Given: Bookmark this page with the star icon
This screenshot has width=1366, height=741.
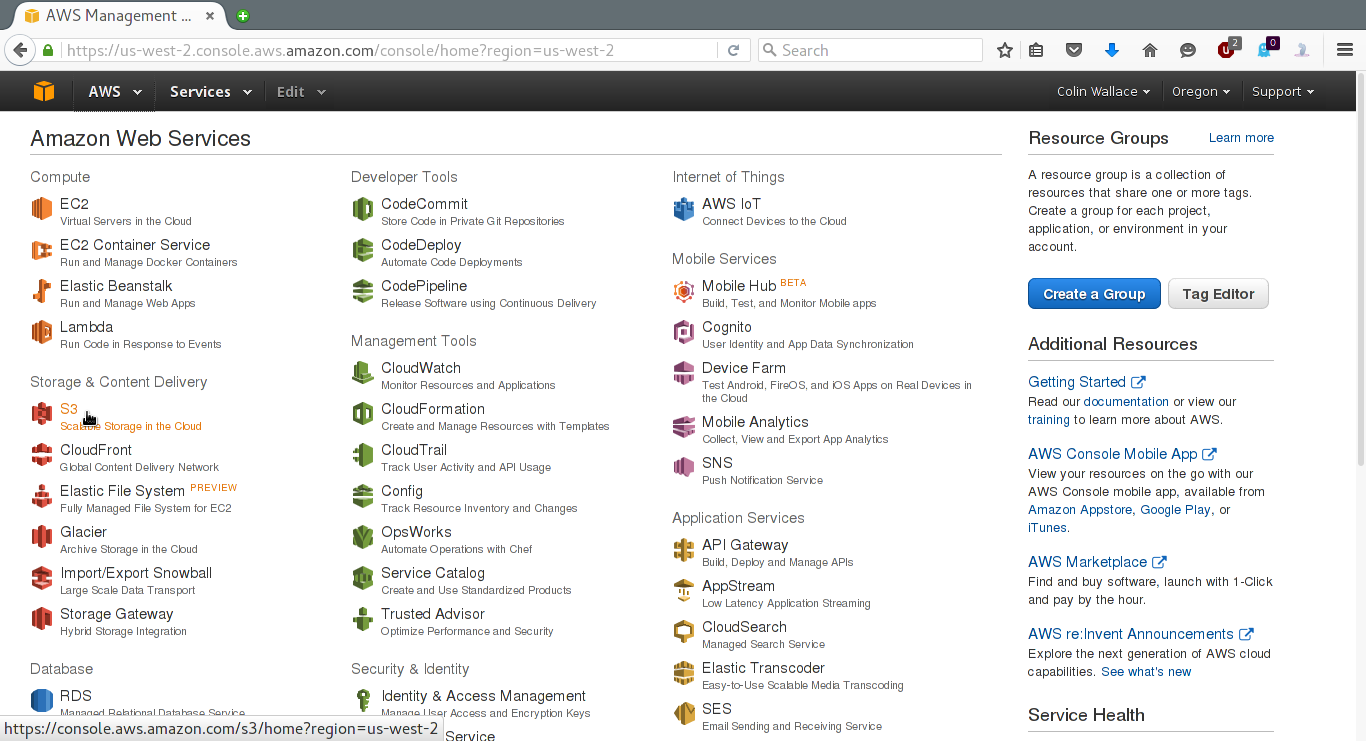Looking at the screenshot, I should point(1005,50).
